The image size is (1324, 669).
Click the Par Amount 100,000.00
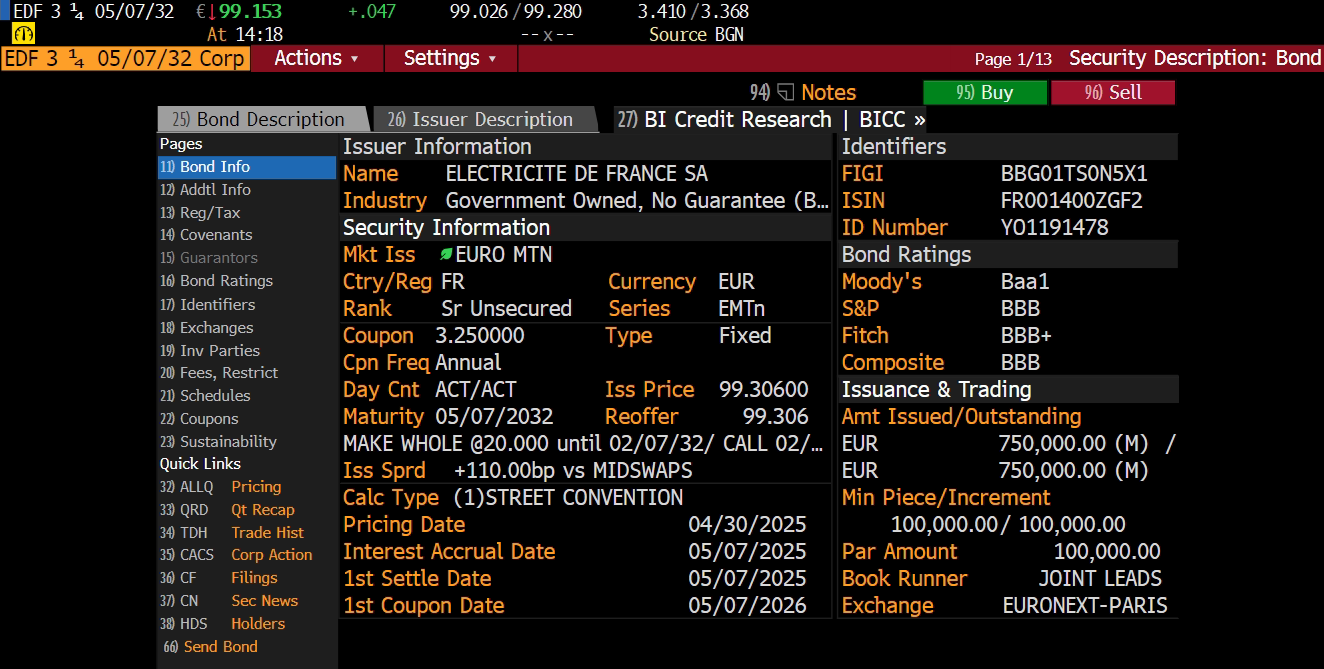pos(1107,552)
